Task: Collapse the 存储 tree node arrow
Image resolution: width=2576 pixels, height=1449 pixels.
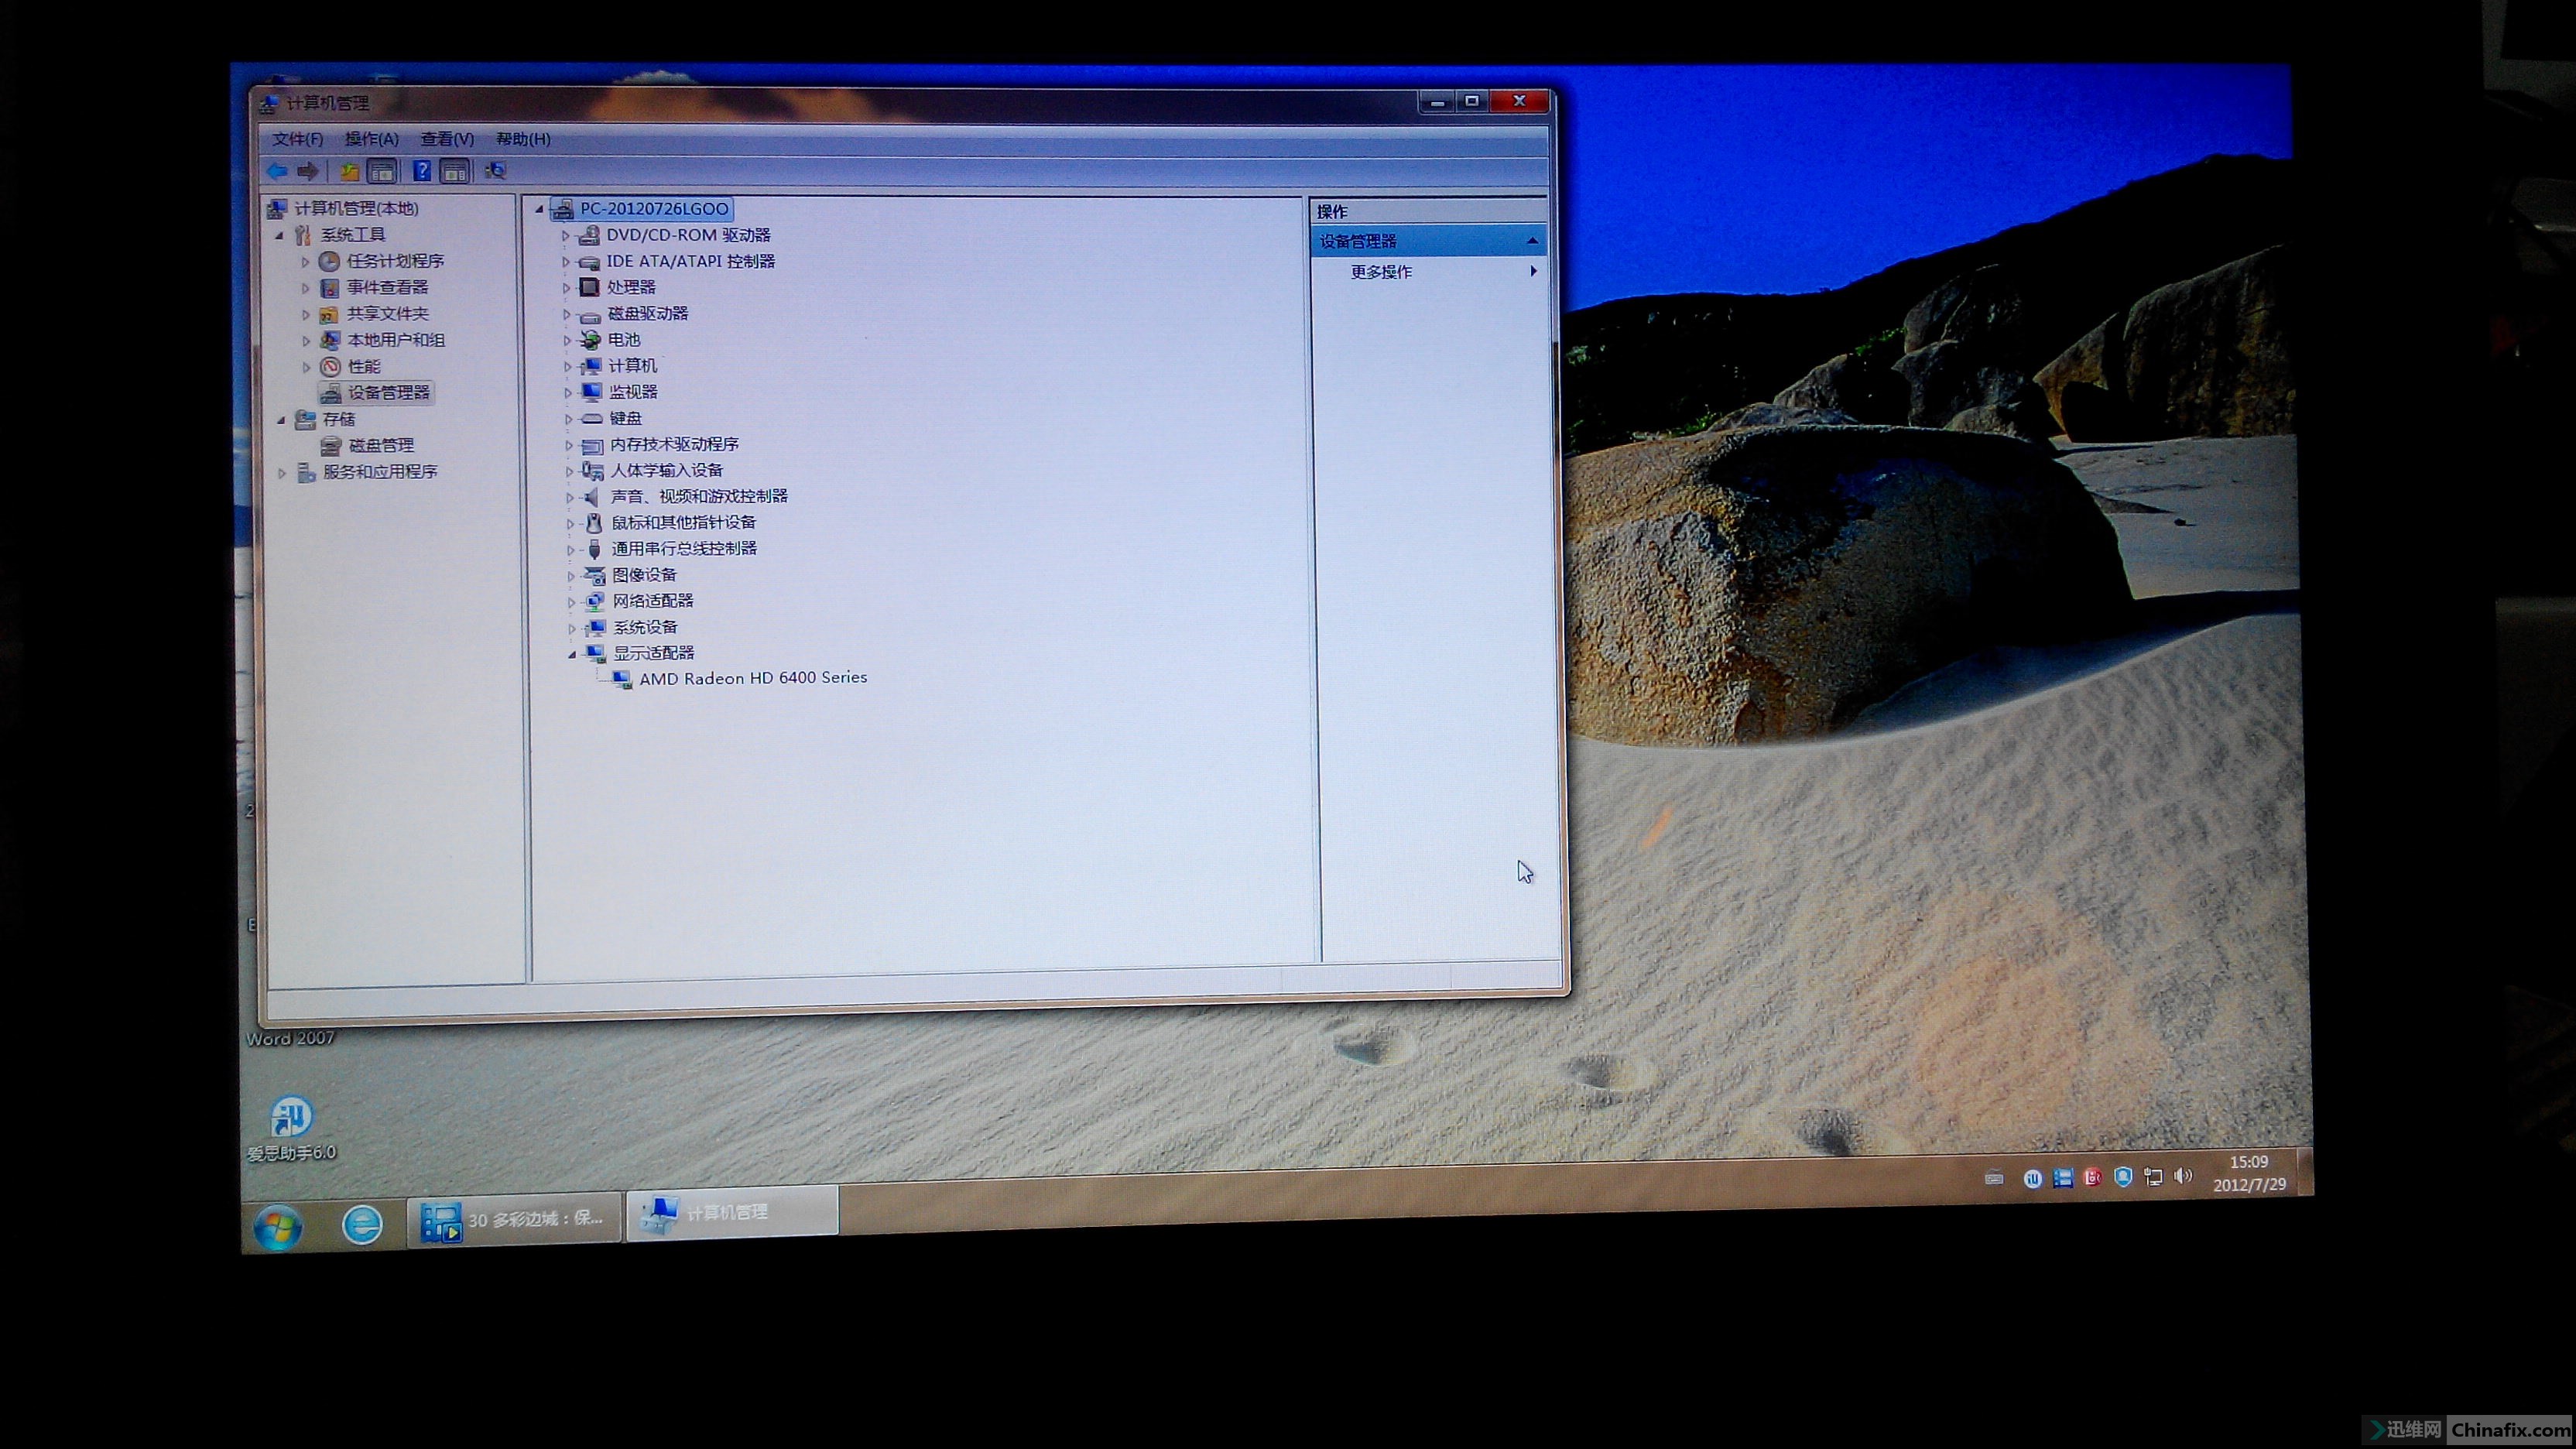Action: [x=281, y=420]
